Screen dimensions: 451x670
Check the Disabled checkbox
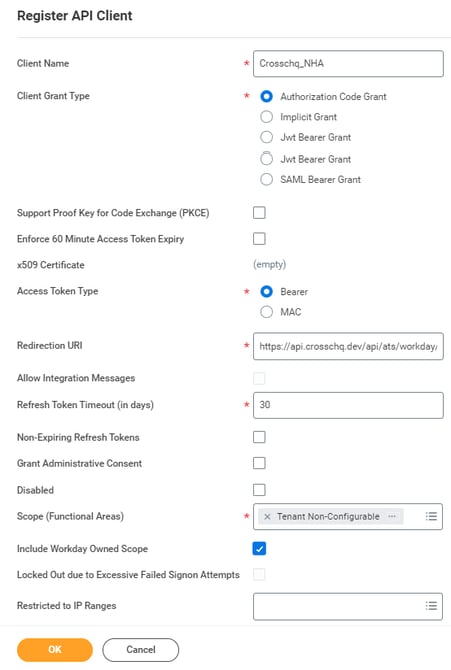(x=259, y=490)
